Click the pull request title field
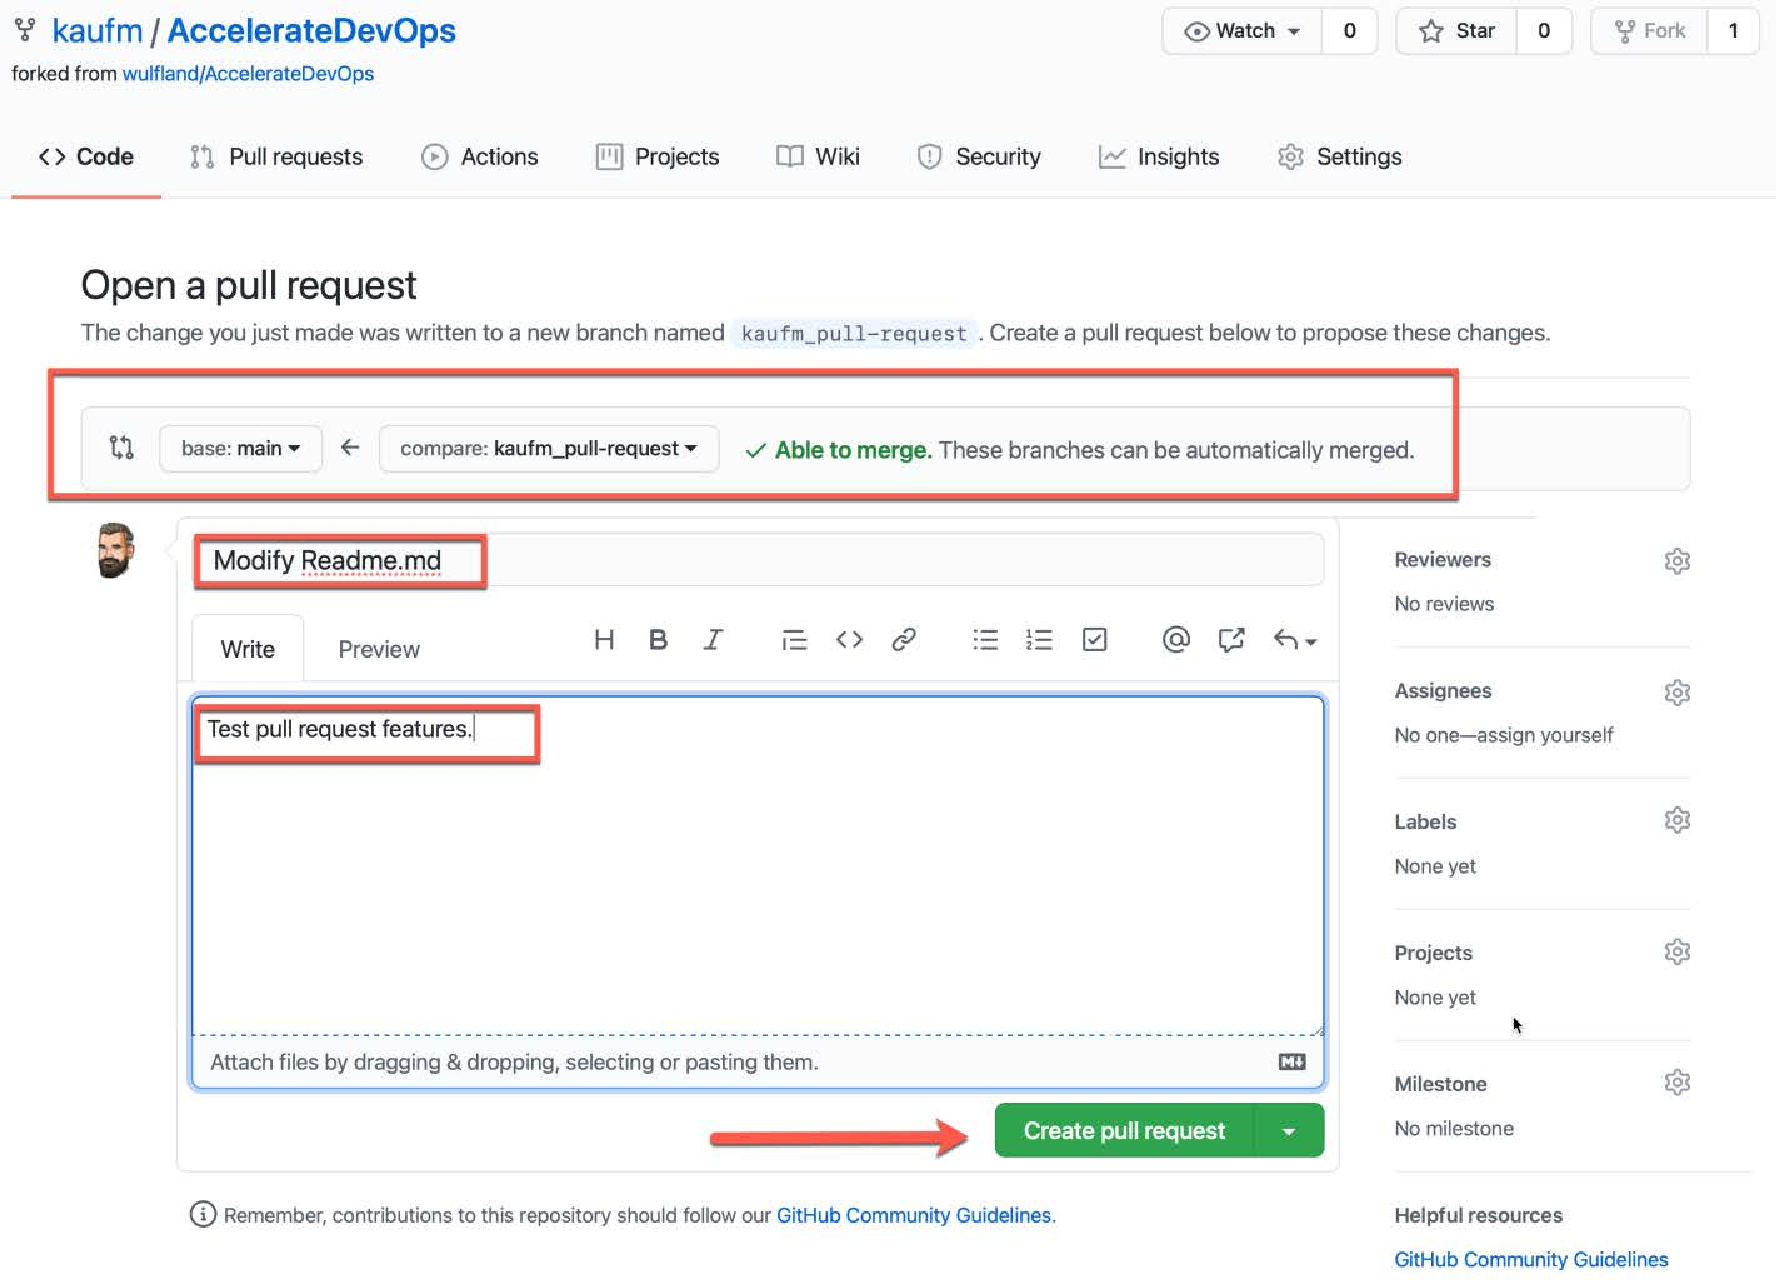 pos(760,560)
